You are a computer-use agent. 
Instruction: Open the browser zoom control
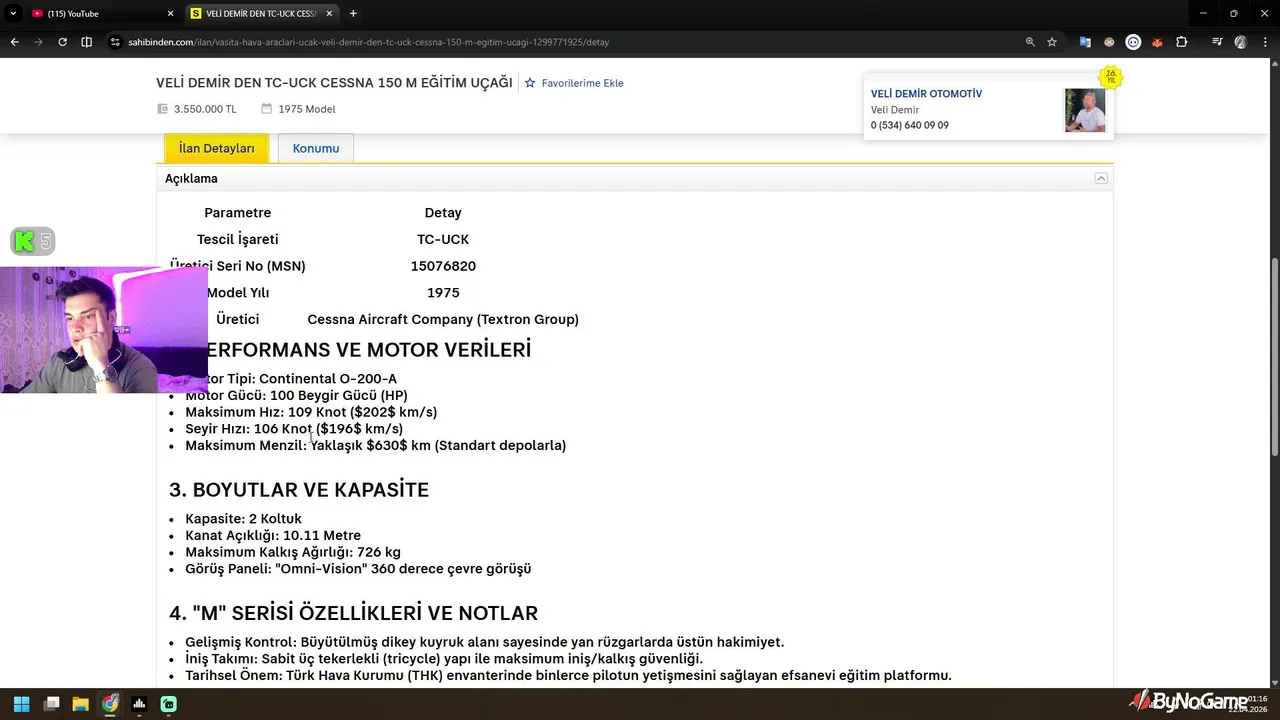point(1030,42)
